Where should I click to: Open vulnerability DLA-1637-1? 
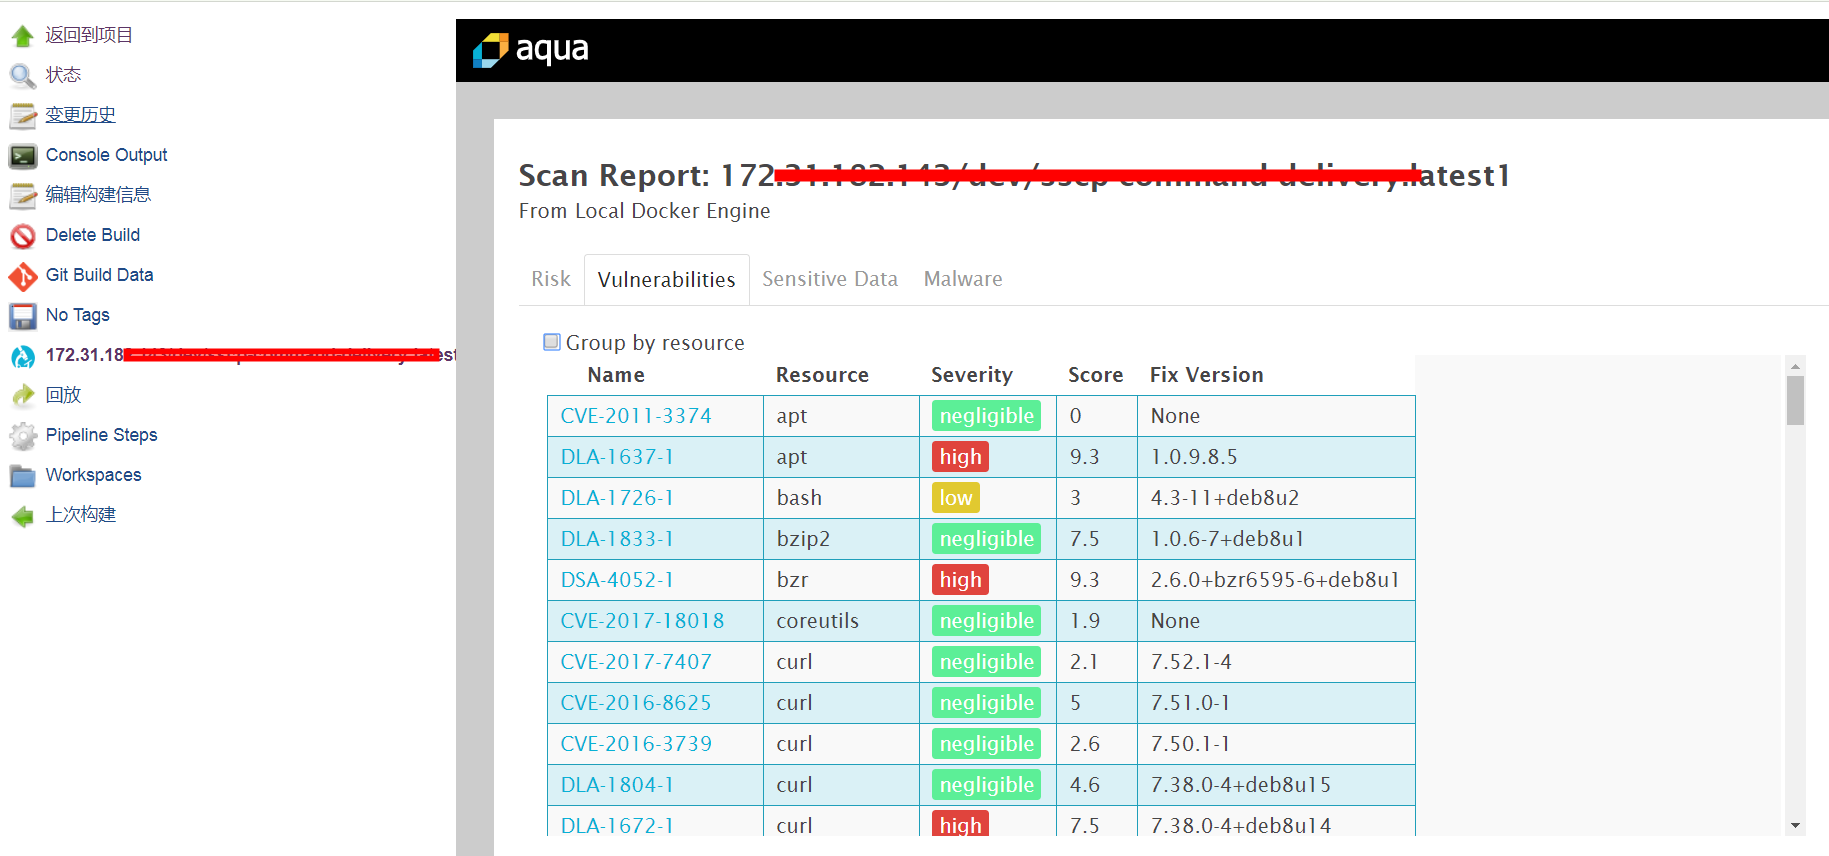[617, 457]
